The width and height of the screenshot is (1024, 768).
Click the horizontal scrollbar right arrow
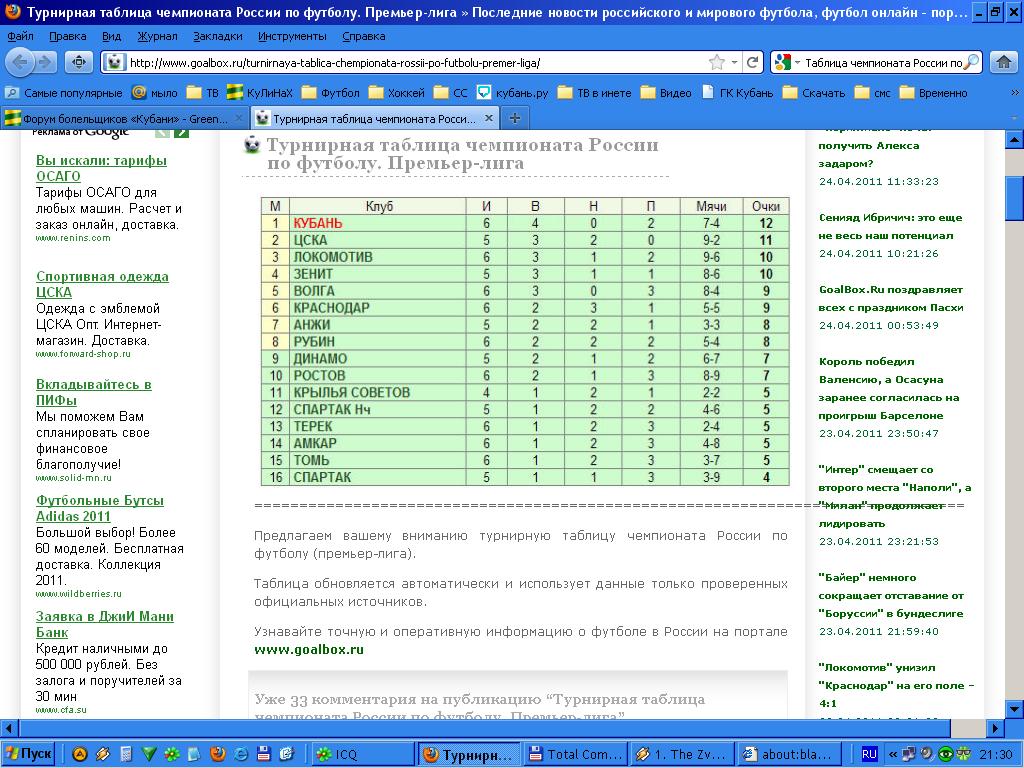point(996,728)
